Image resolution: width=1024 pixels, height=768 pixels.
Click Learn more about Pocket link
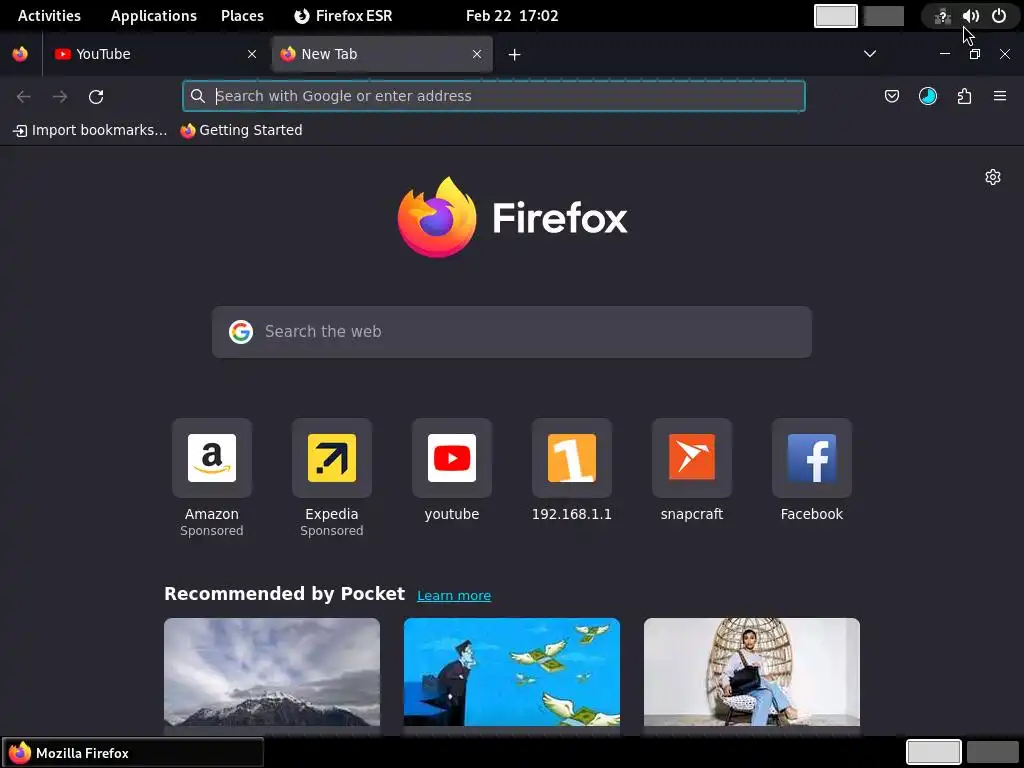[454, 596]
